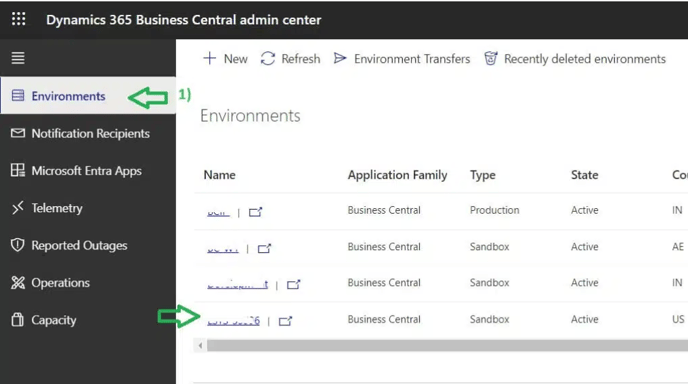Screen dimensions: 688x384
Task: Open the app launcher grid icon
Action: point(18,19)
